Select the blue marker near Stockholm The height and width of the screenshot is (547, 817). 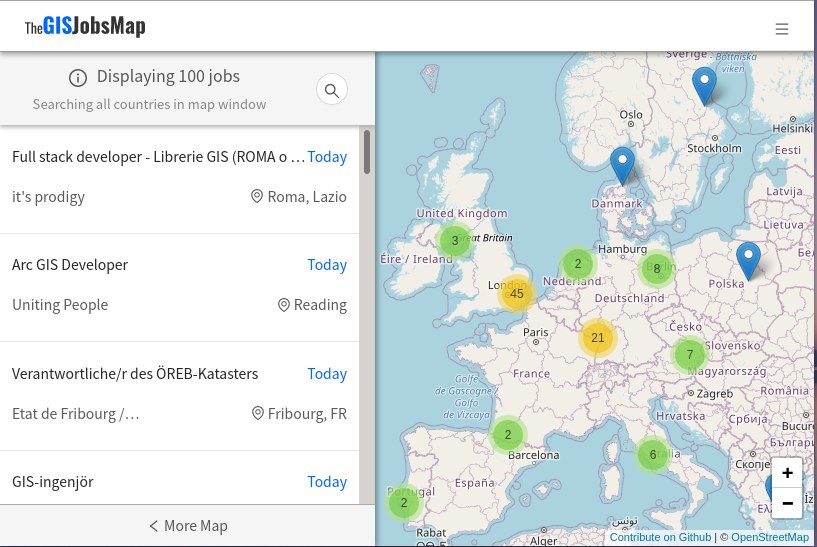pyautogui.click(x=704, y=86)
